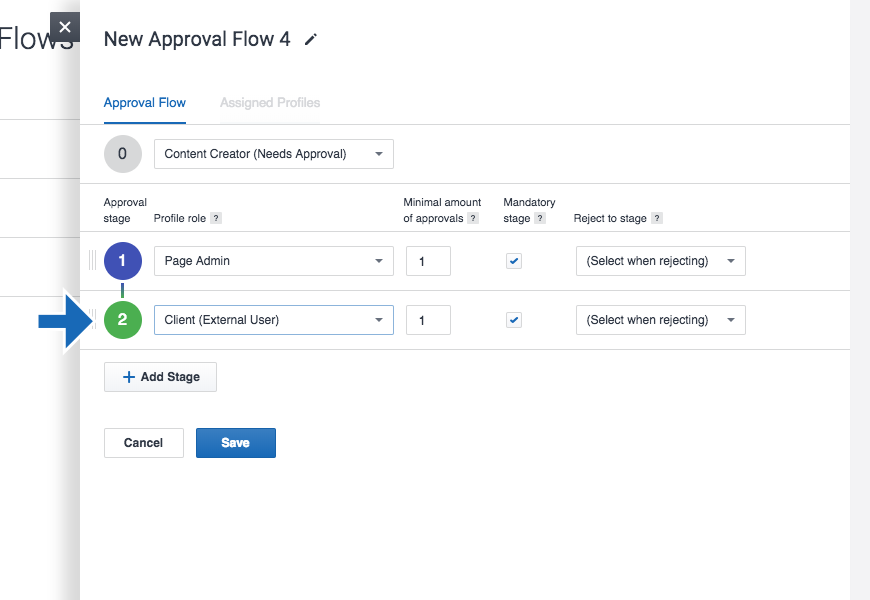This screenshot has height=600, width=870.
Task: Toggle Mandatory stage checkbox for Page Admin
Action: point(513,260)
